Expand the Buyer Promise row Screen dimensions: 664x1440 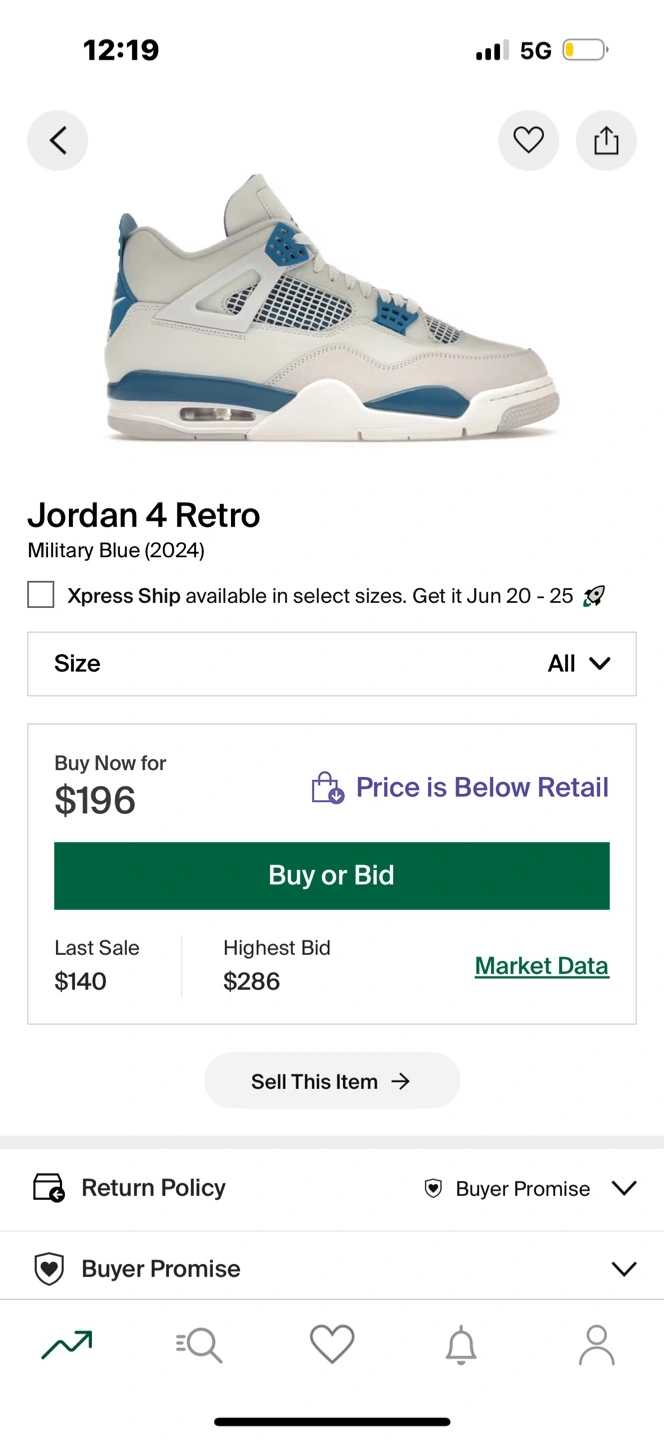click(624, 1269)
